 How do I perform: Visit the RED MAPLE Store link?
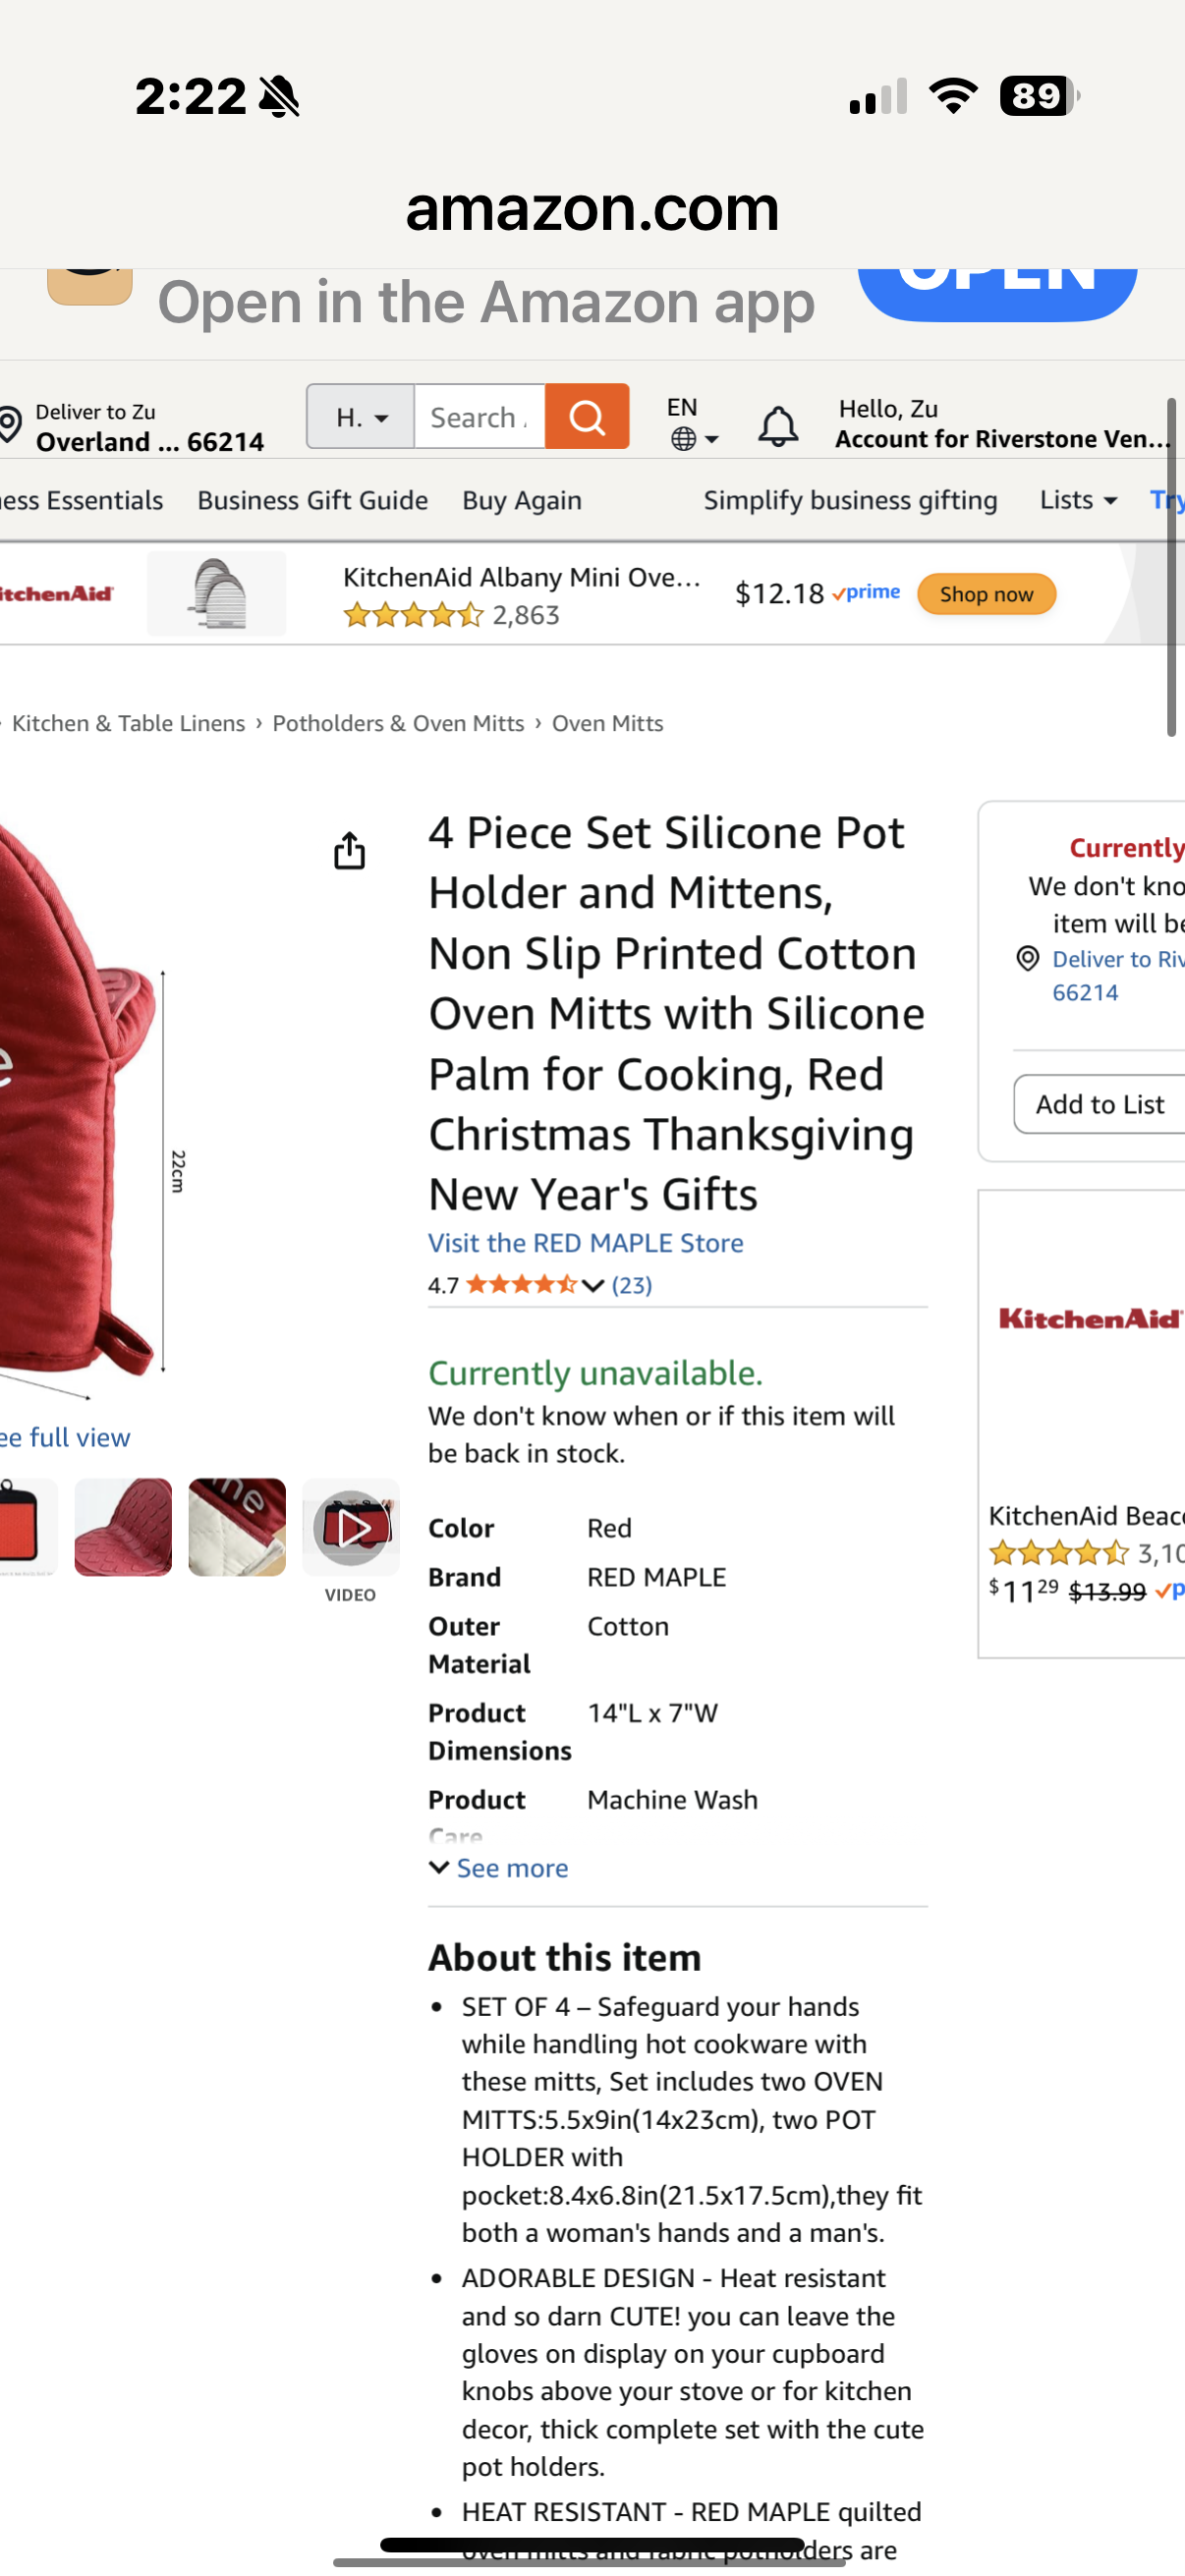pyautogui.click(x=585, y=1242)
